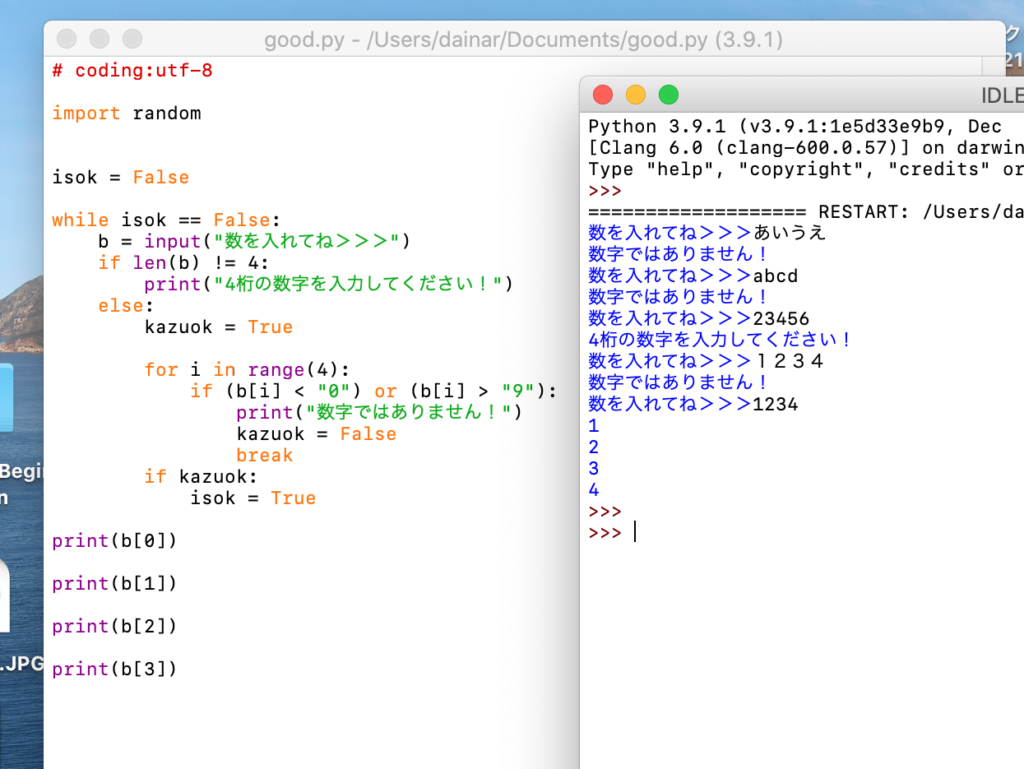The height and width of the screenshot is (769, 1024).
Task: Maximize the good.py editor window
Action: pyautogui.click(x=132, y=39)
